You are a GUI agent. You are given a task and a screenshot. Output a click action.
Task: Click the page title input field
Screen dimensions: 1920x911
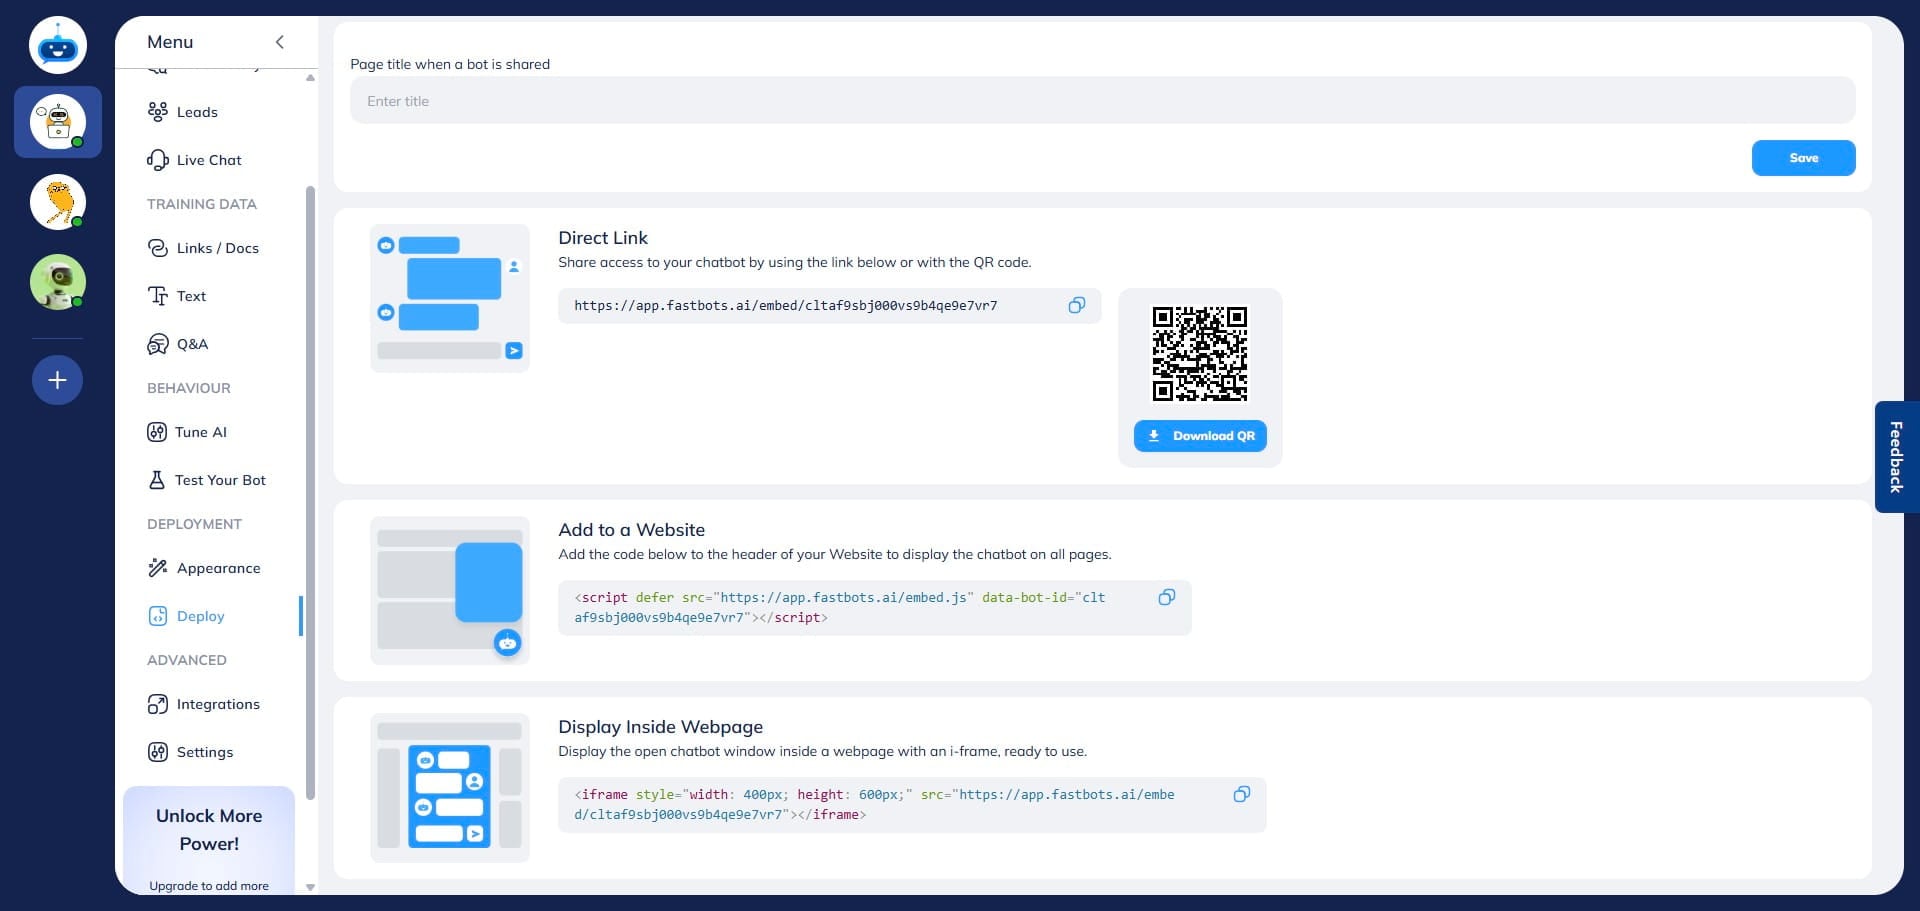1101,101
